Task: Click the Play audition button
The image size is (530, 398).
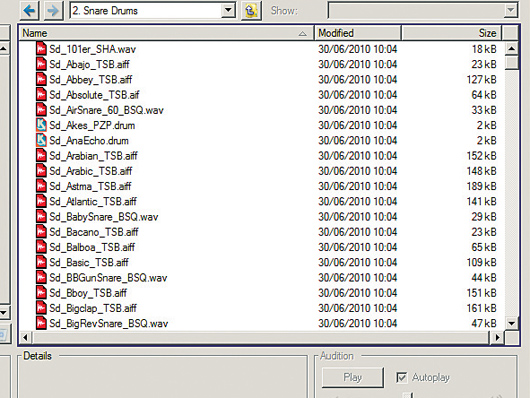Action: pyautogui.click(x=353, y=377)
